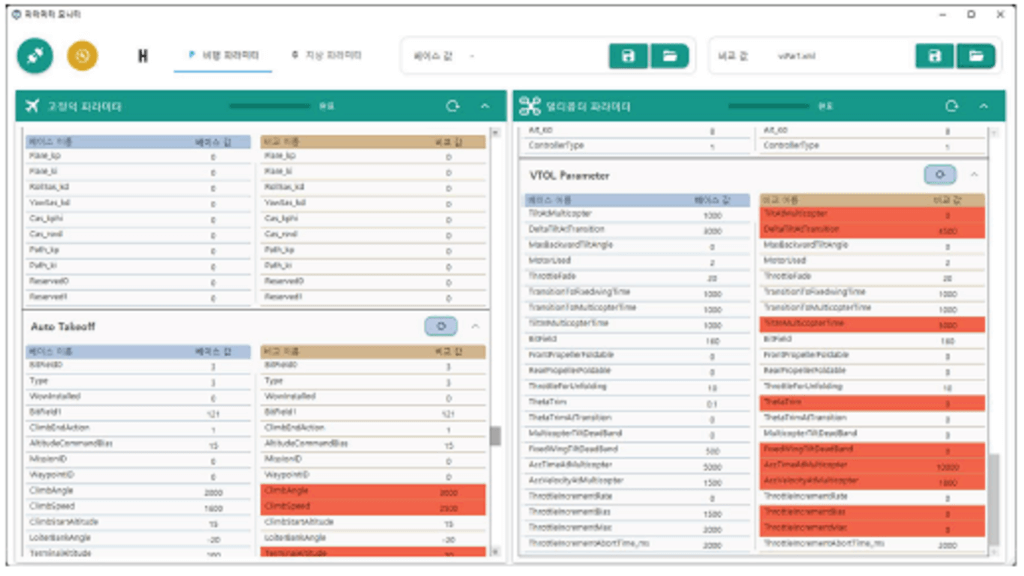This screenshot has height=576, width=1024.
Task: Reload the VTOL Parameter section
Action: 939,175
